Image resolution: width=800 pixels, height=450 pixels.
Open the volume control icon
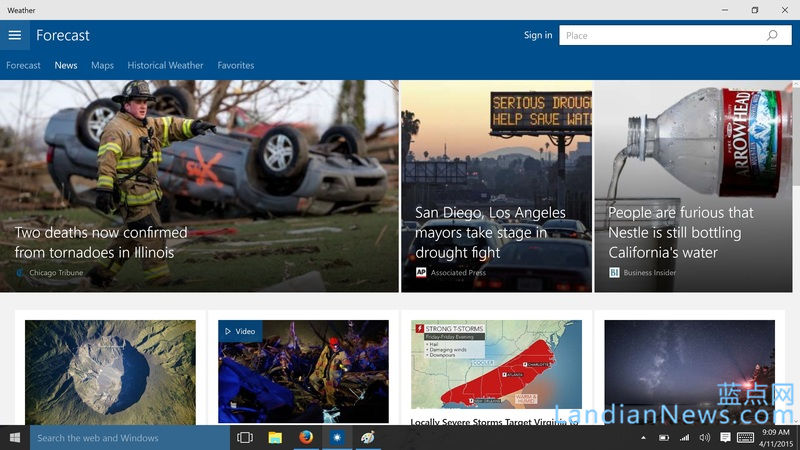[705, 438]
